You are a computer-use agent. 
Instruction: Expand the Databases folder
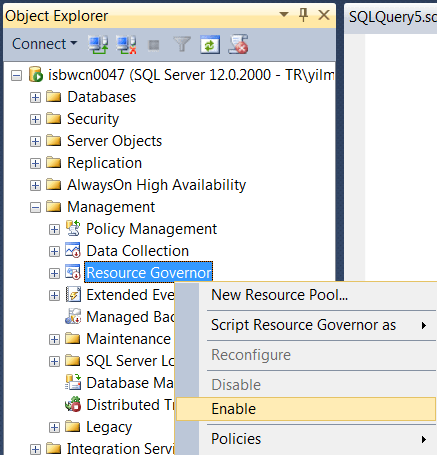click(x=35, y=97)
